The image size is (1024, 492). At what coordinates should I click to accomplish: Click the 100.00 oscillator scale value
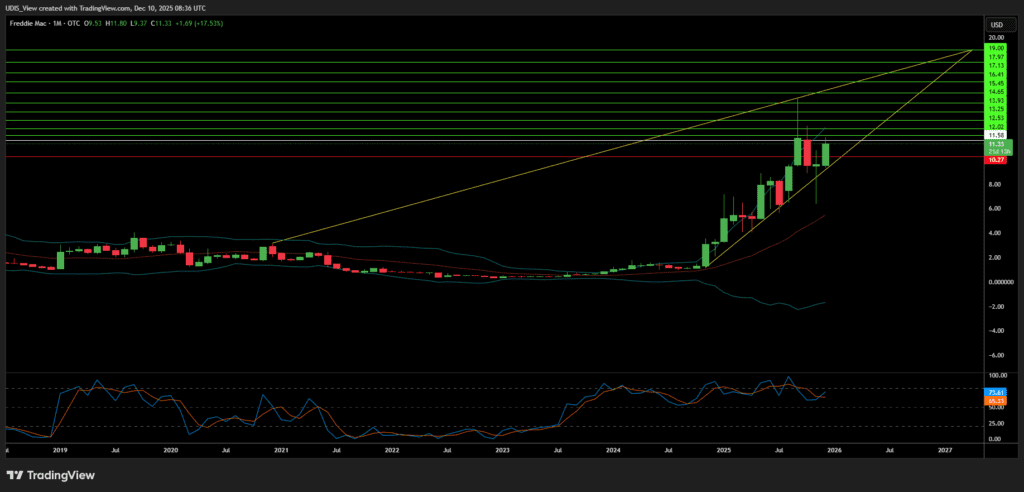pos(996,377)
